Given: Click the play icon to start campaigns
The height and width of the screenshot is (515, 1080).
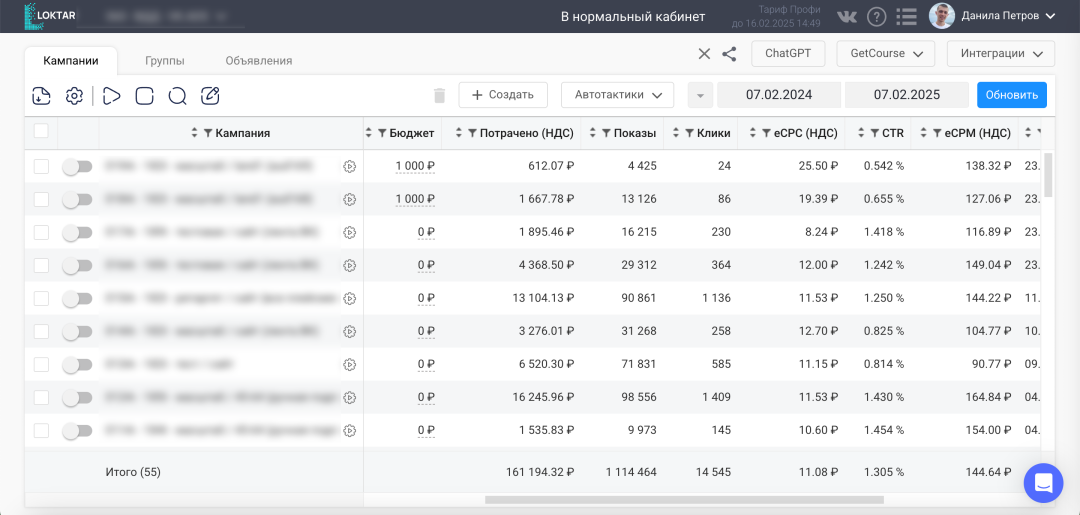Looking at the screenshot, I should 111,96.
